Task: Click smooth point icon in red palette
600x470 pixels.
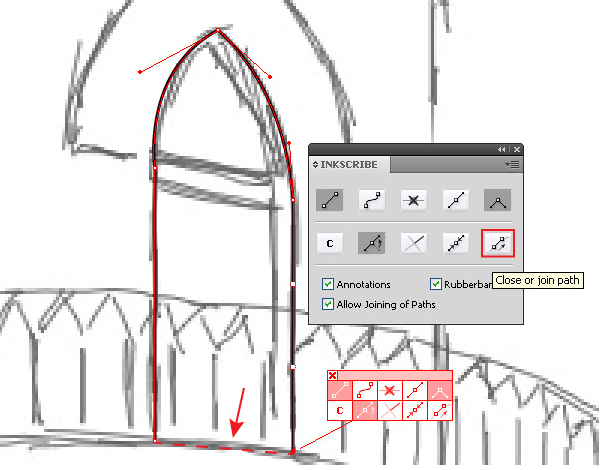Action: pos(415,390)
